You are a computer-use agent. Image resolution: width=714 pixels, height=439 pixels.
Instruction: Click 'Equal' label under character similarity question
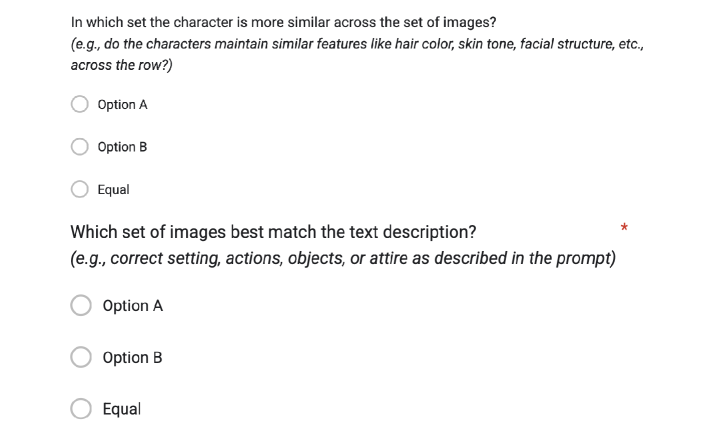click(x=113, y=189)
